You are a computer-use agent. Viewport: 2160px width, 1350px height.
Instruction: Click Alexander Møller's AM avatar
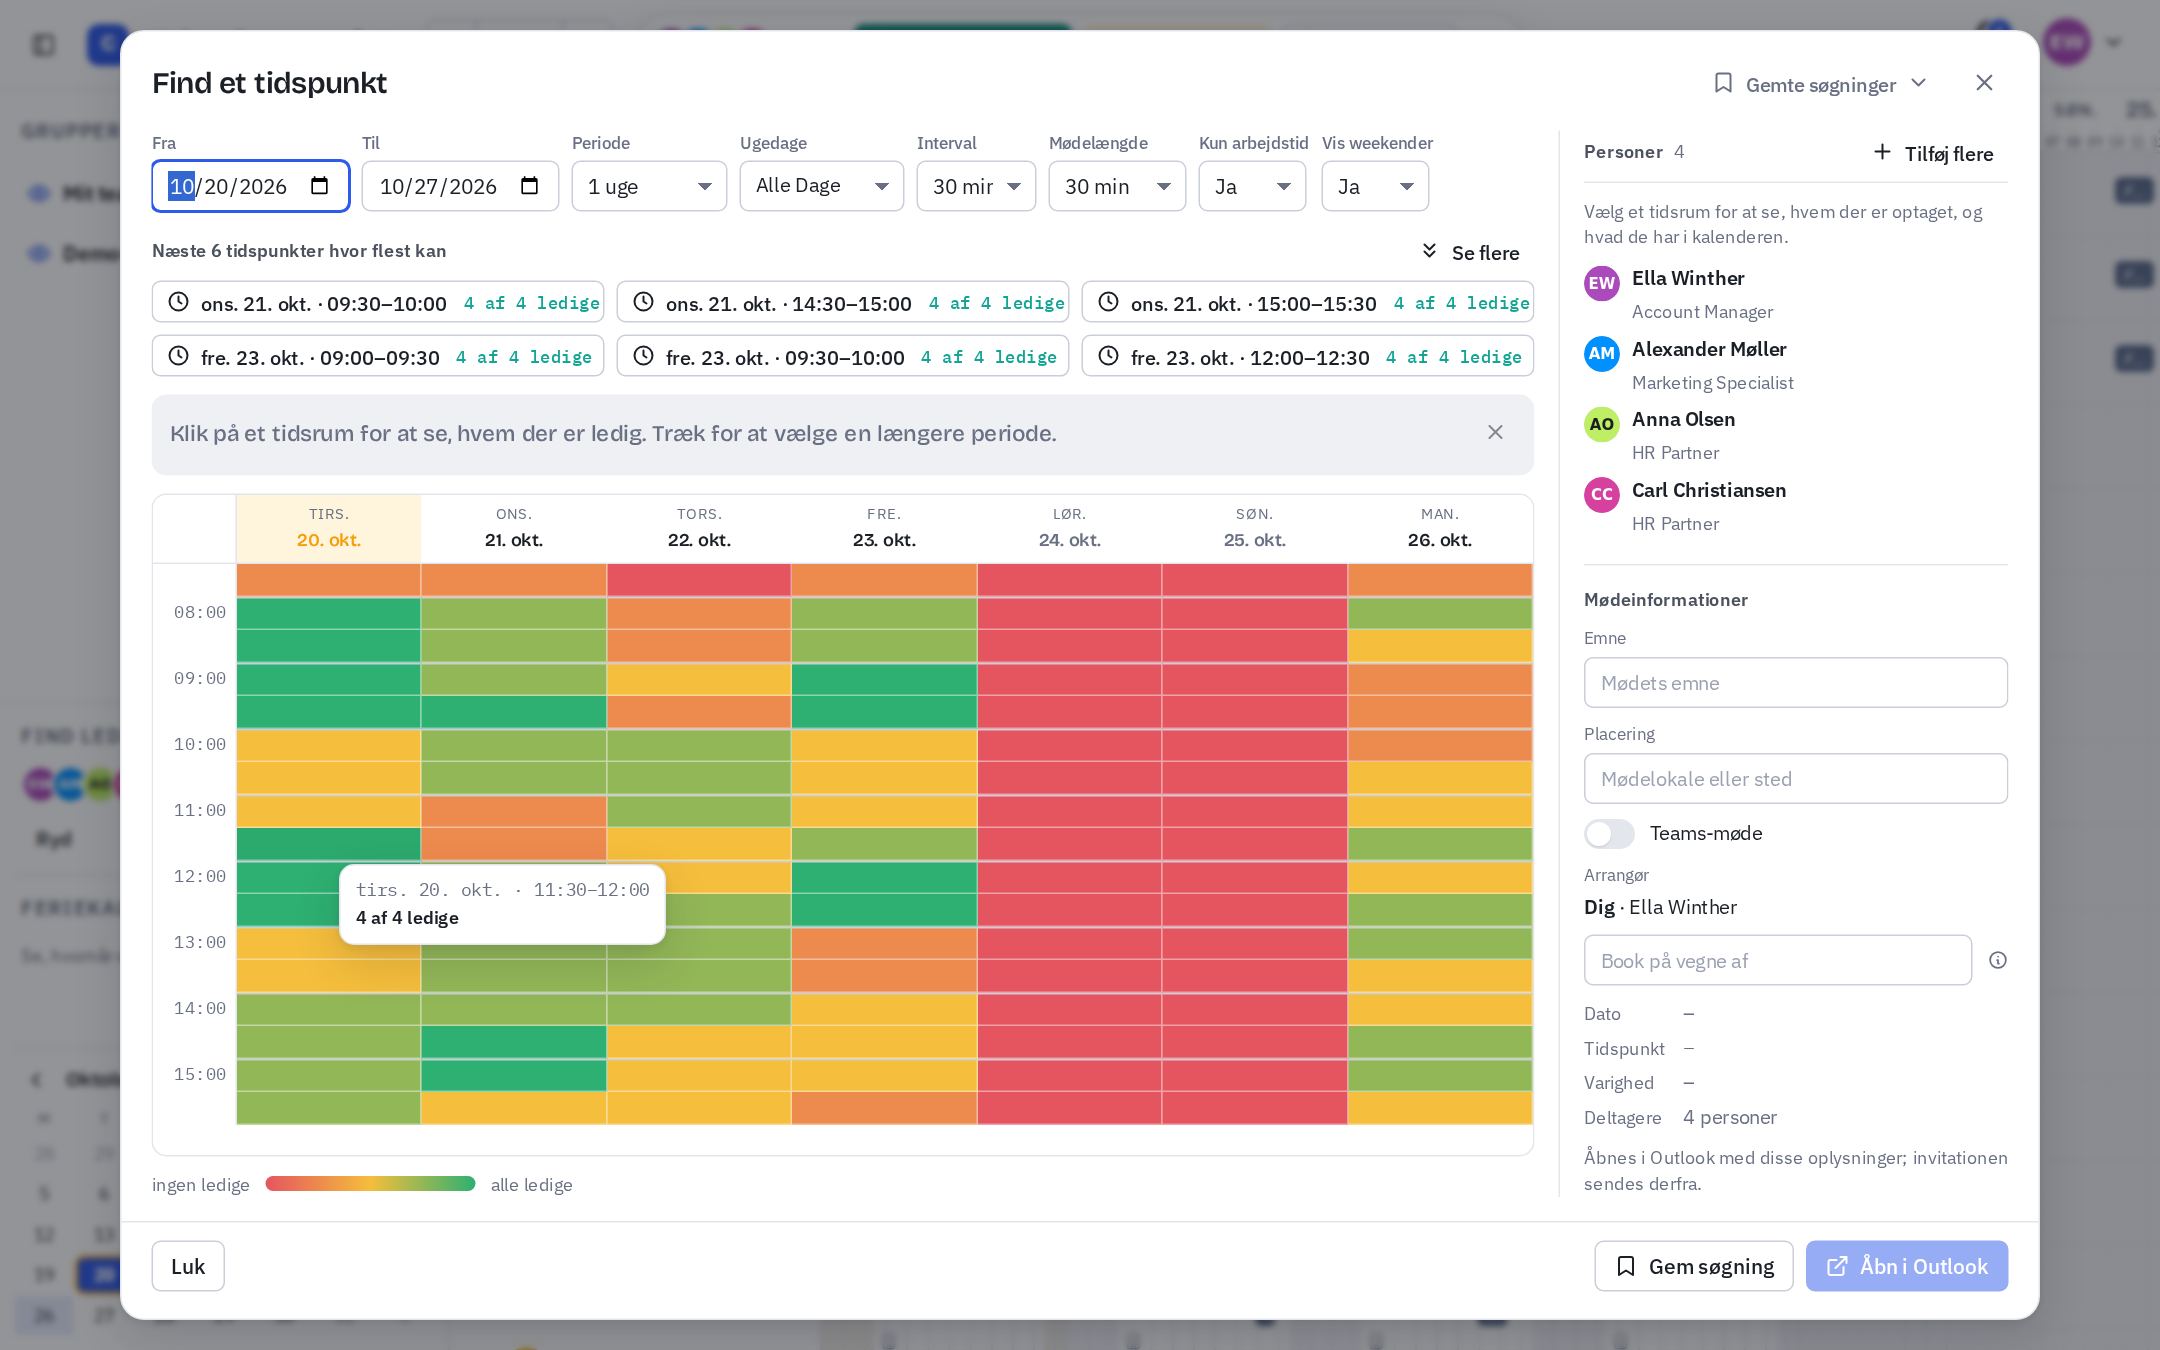(x=1602, y=353)
